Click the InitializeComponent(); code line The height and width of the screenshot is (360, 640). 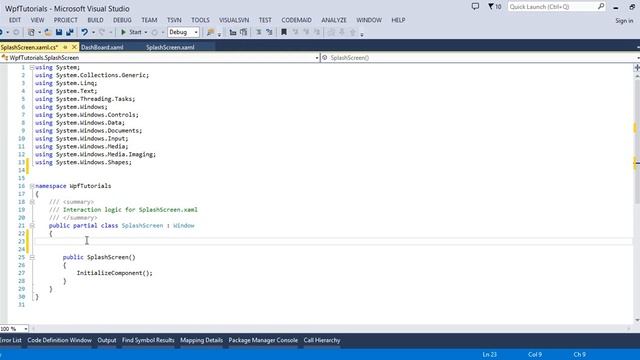pos(115,273)
